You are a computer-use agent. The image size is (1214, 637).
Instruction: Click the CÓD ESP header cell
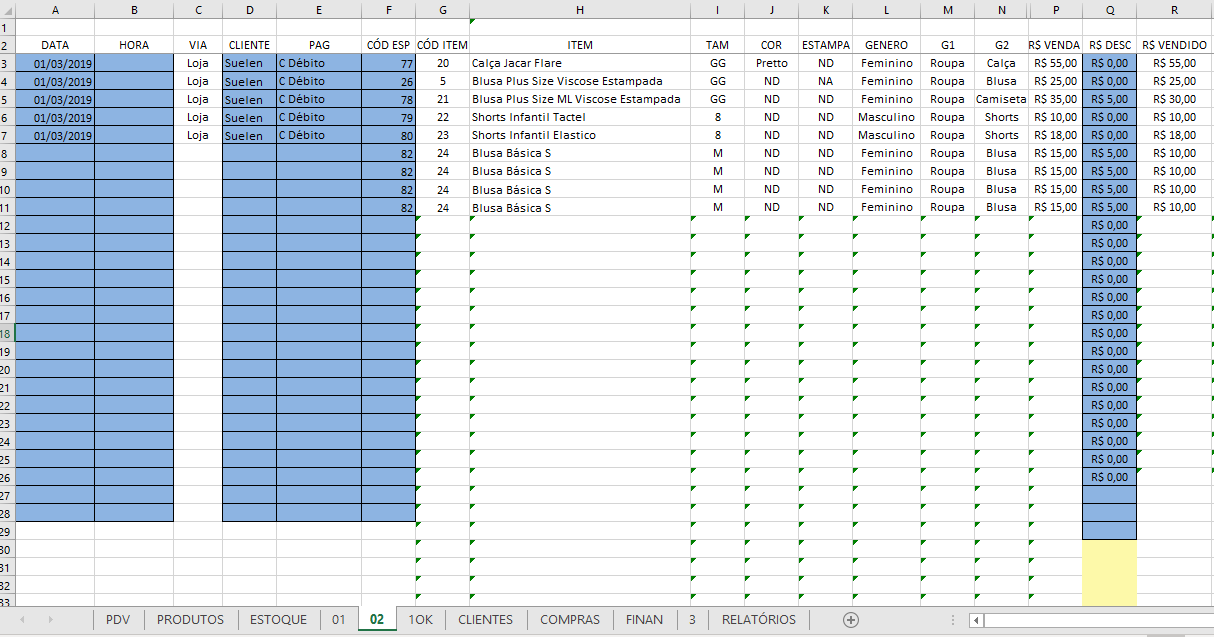pyautogui.click(x=388, y=45)
